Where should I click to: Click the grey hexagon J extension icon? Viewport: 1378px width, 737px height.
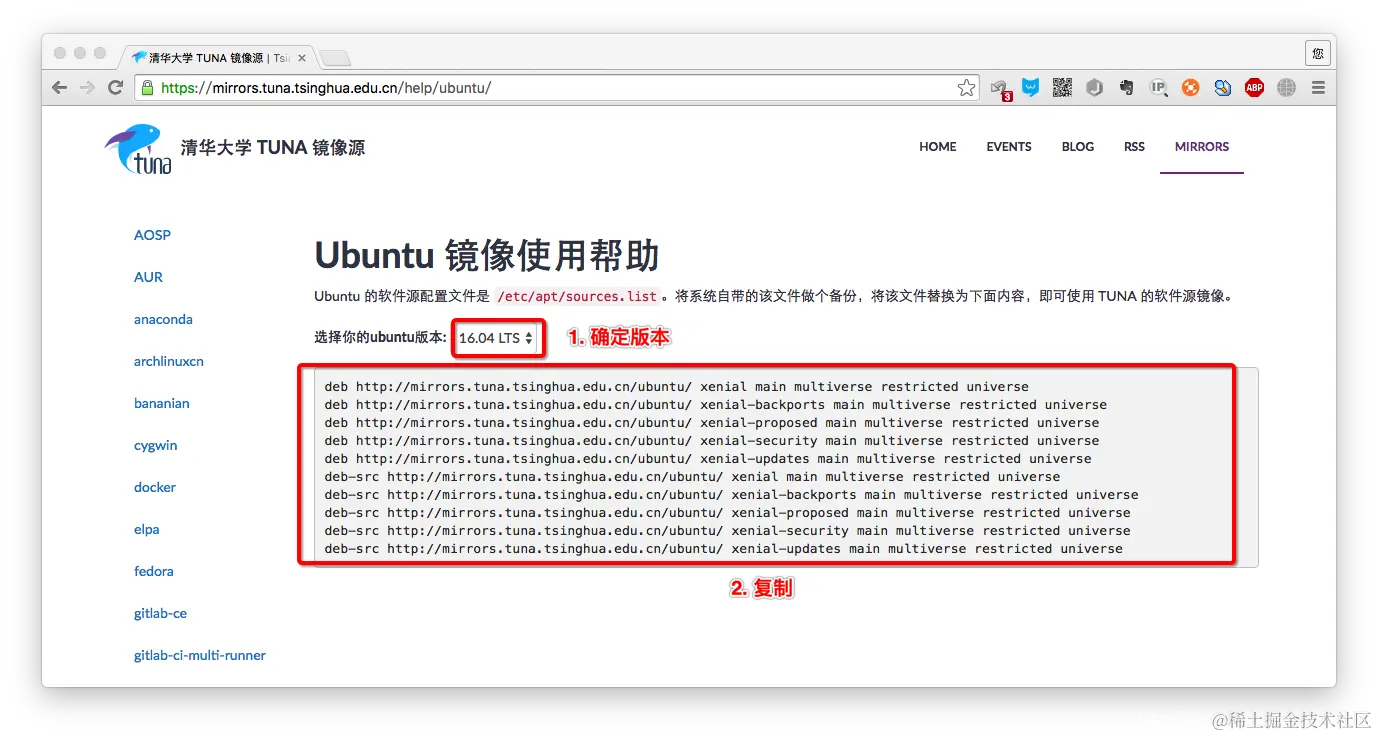coord(1095,88)
